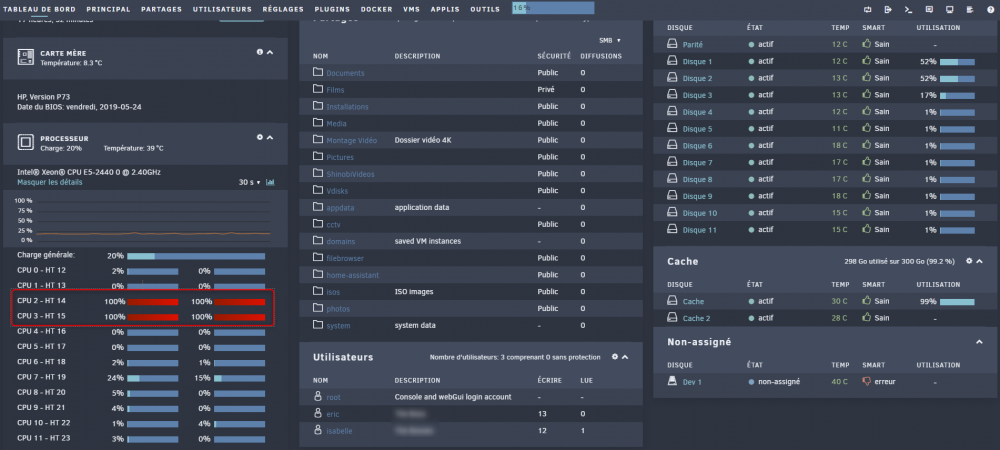Click the help question mark icon

[x=990, y=10]
